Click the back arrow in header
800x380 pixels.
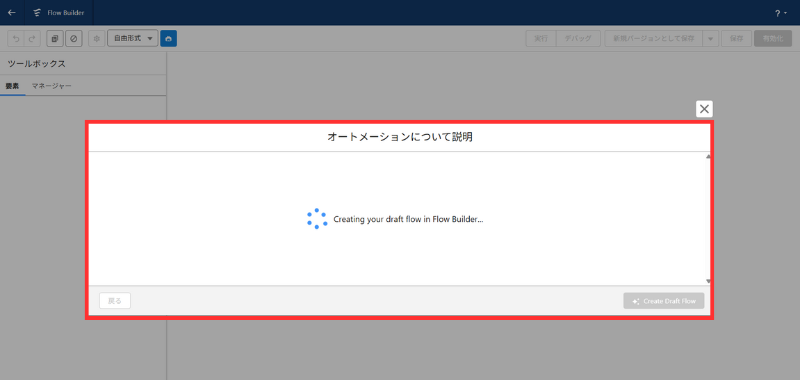[12, 13]
